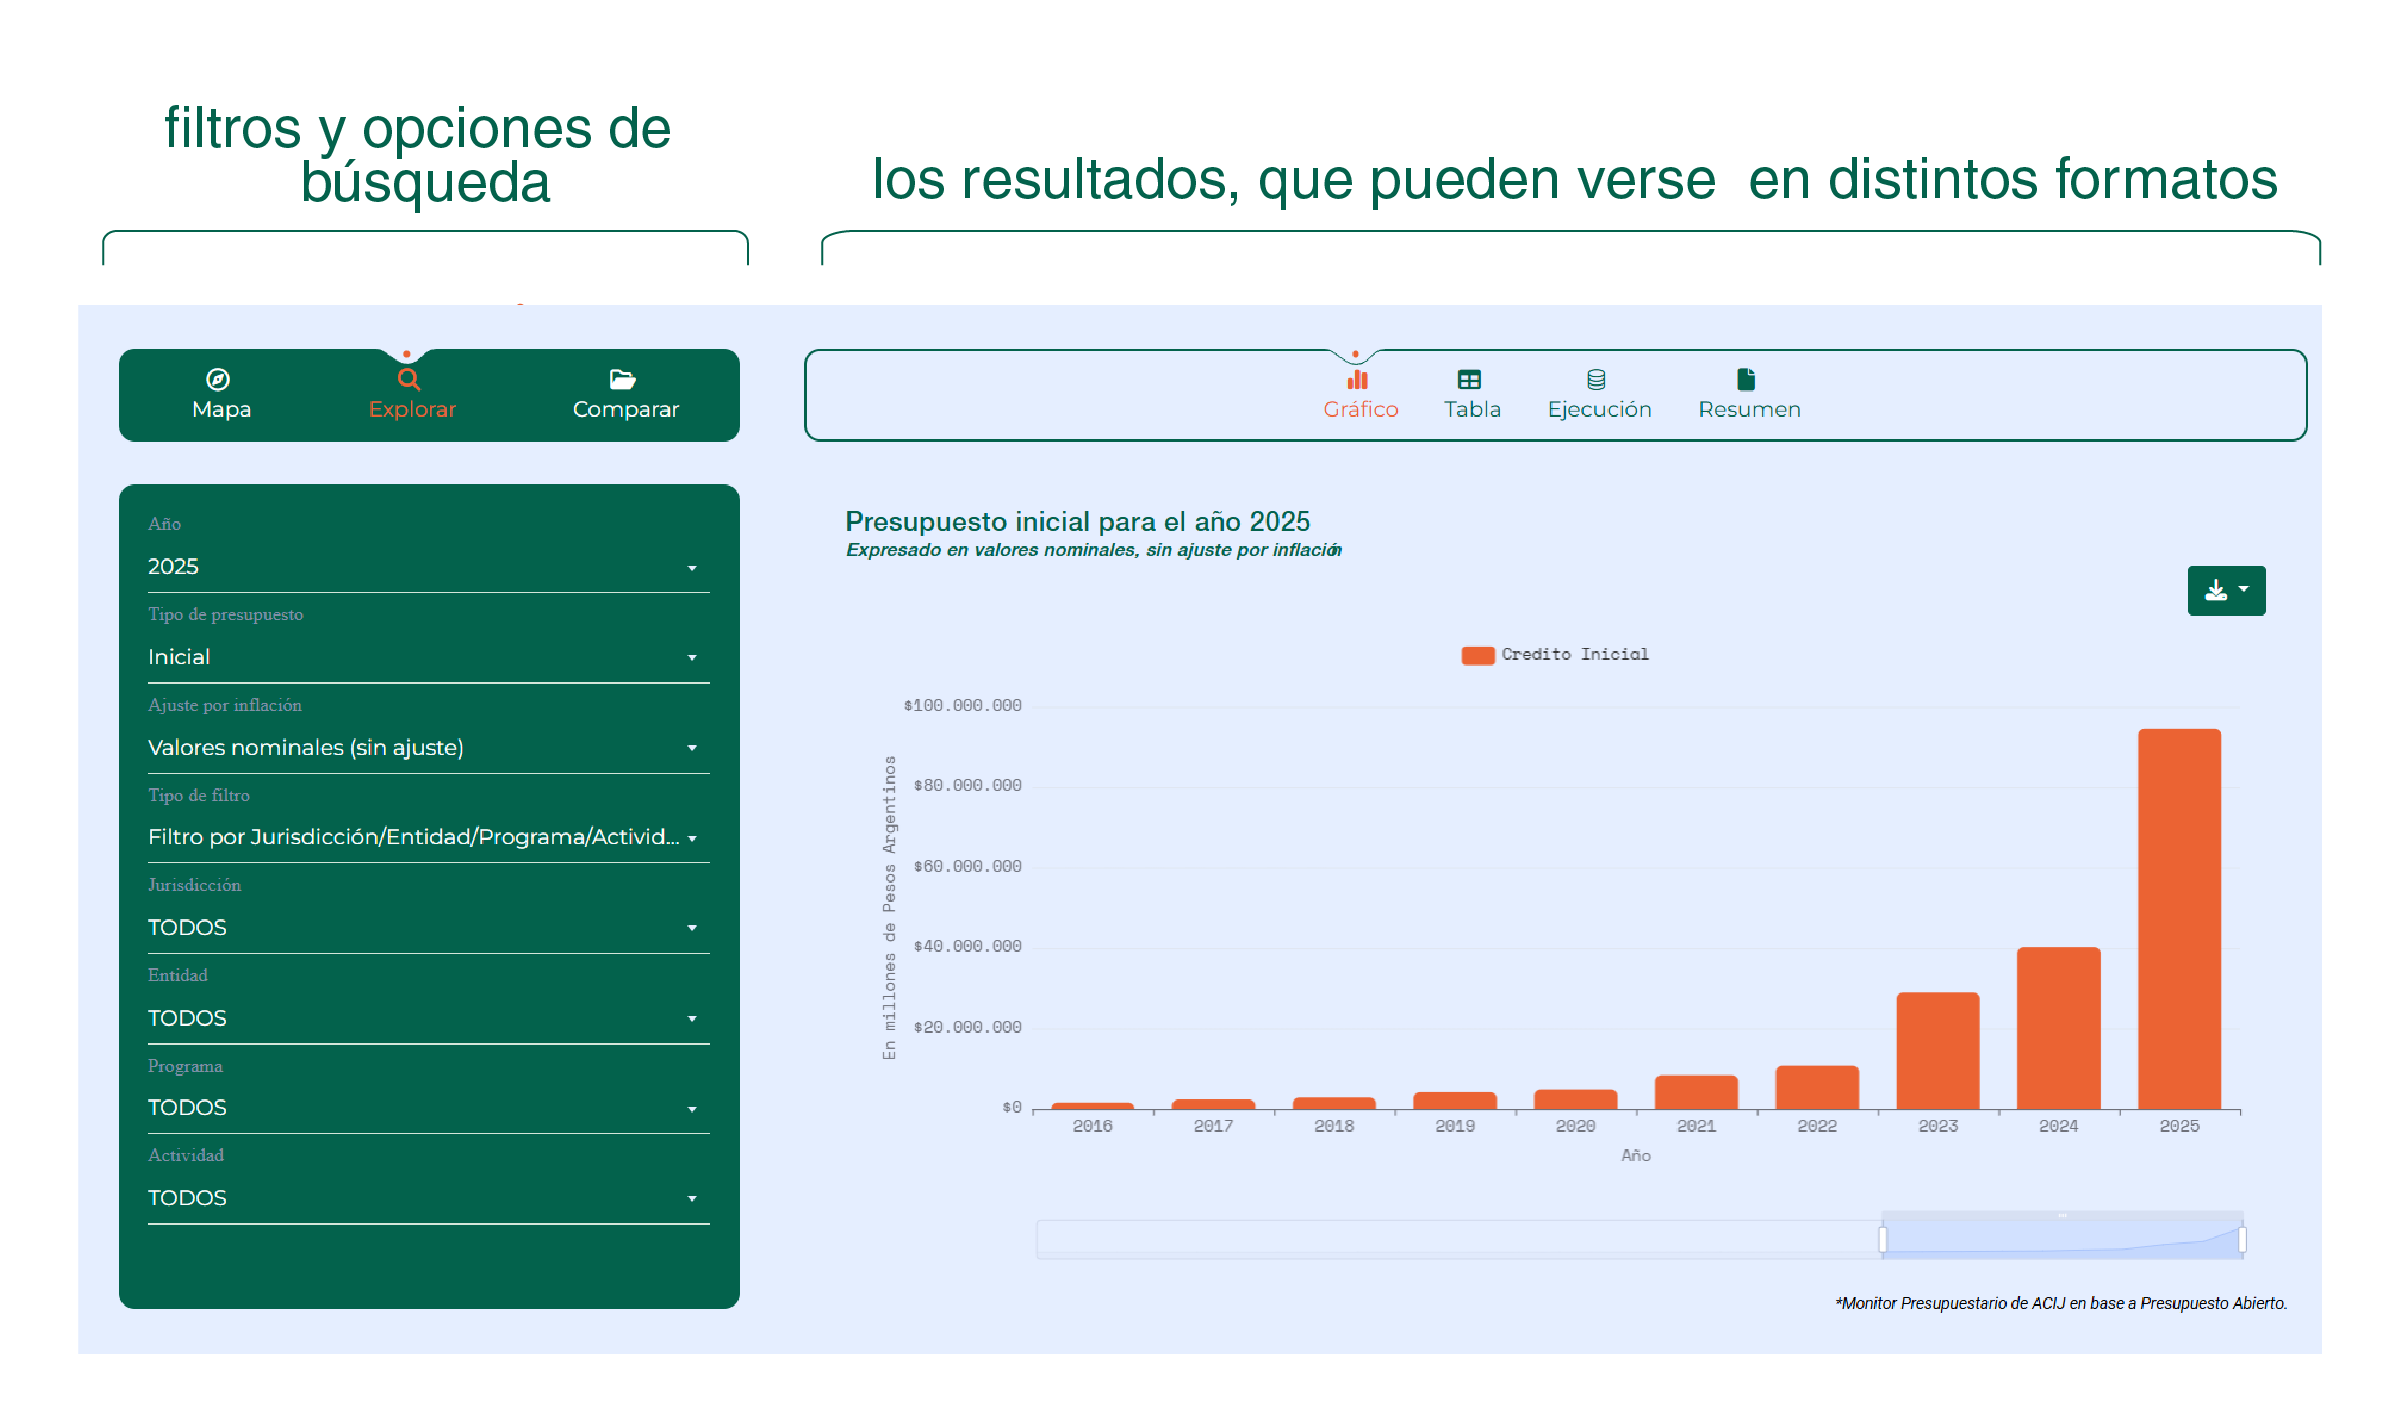
Task: Select the Gráfico bar chart icon
Action: pyautogui.click(x=1360, y=379)
